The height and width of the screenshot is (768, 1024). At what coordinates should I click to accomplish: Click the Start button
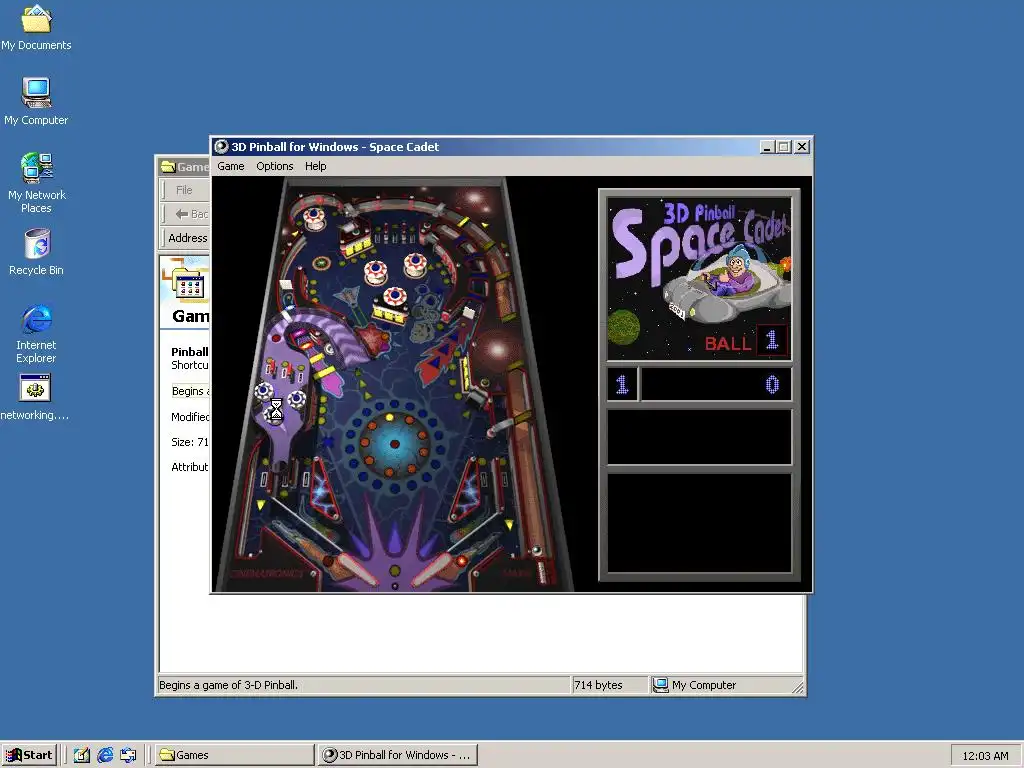pyautogui.click(x=29, y=755)
